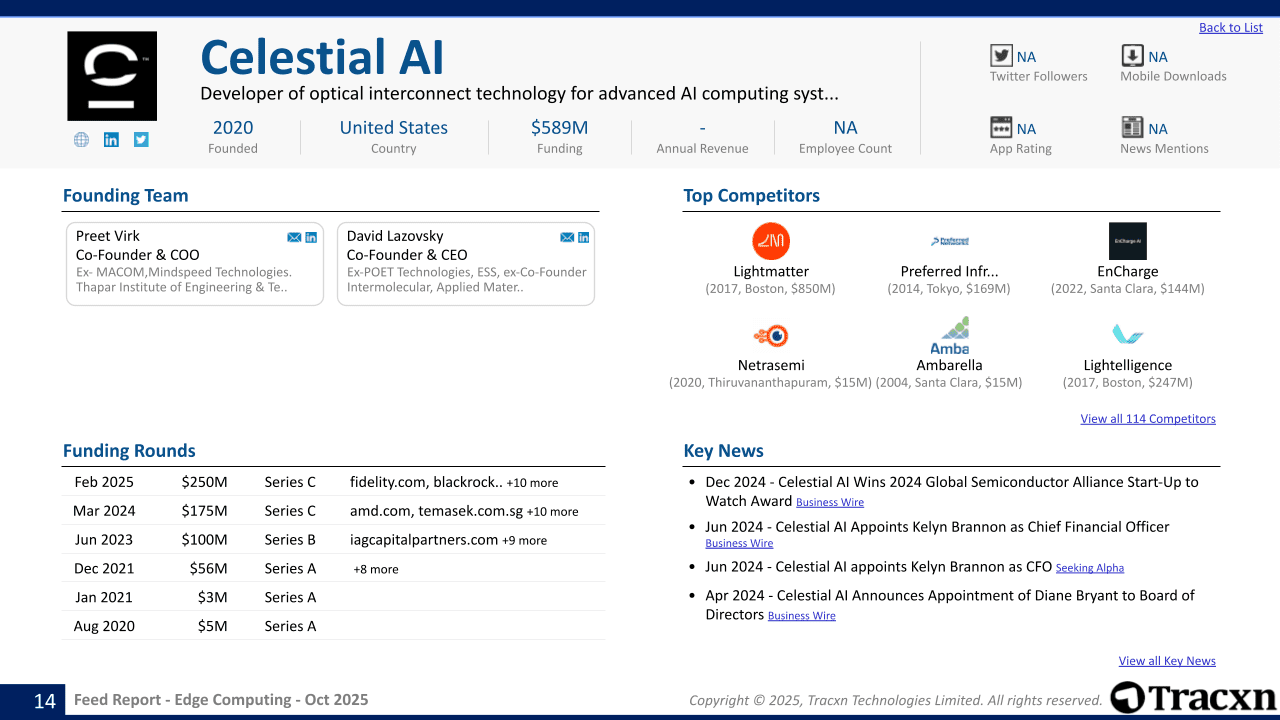This screenshot has width=1280, height=720.
Task: Click the +8 more investors text
Action: pyautogui.click(x=376, y=570)
